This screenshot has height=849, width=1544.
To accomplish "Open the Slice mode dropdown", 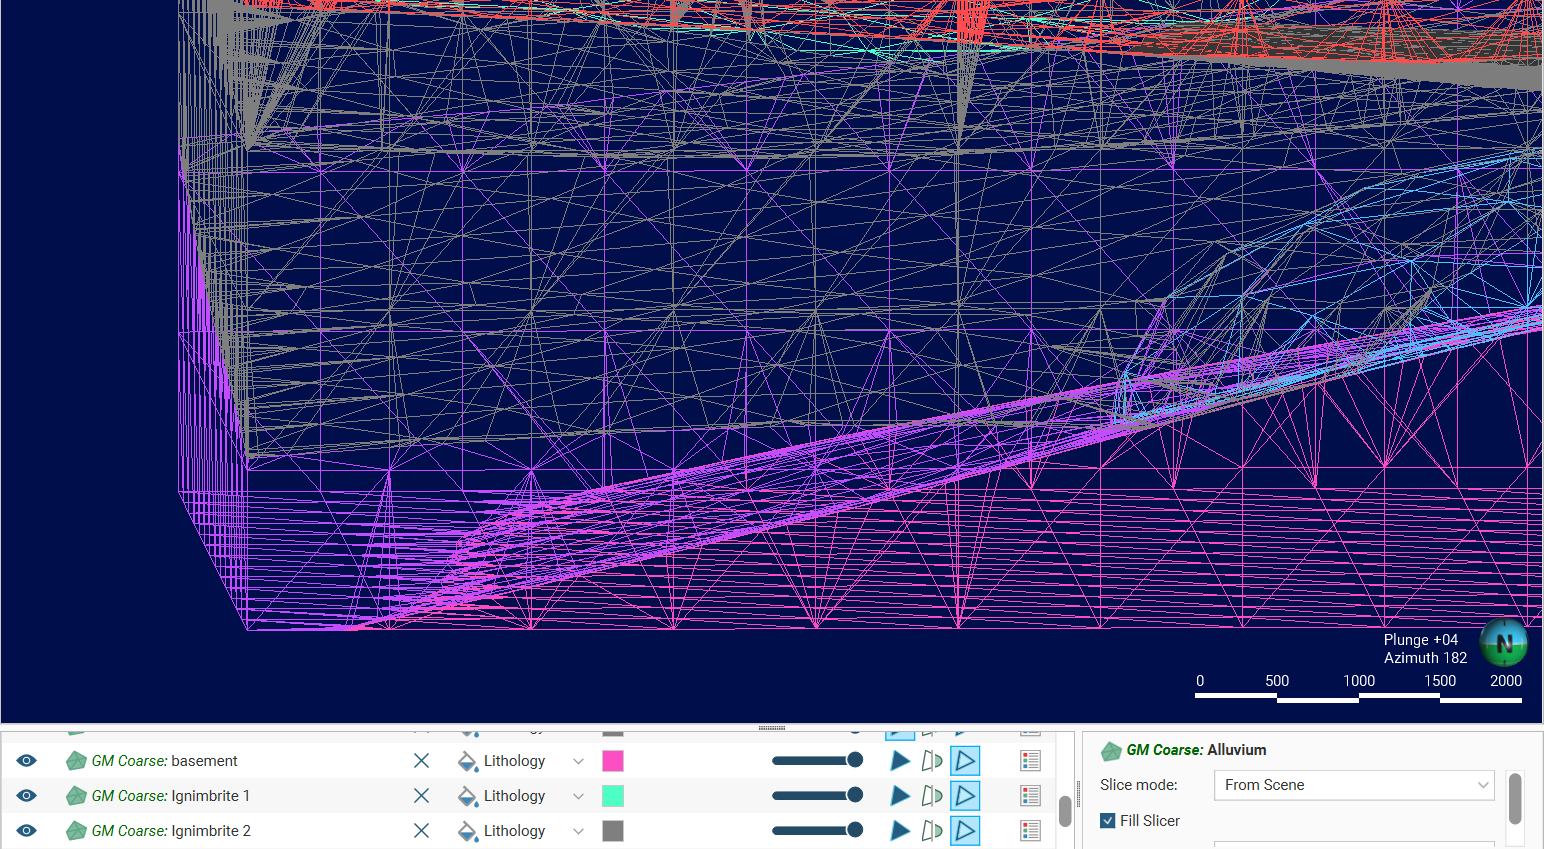I will pos(1354,785).
